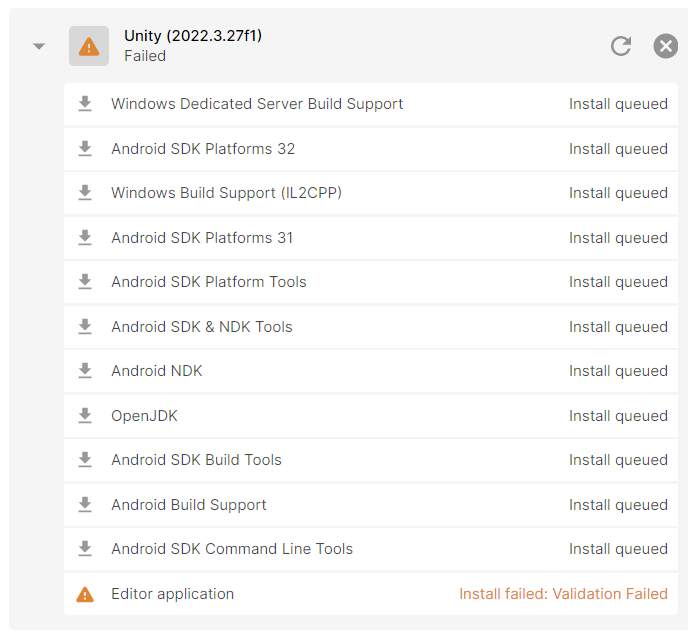Click download icon for Android SDK Platforms 32

pos(85,149)
